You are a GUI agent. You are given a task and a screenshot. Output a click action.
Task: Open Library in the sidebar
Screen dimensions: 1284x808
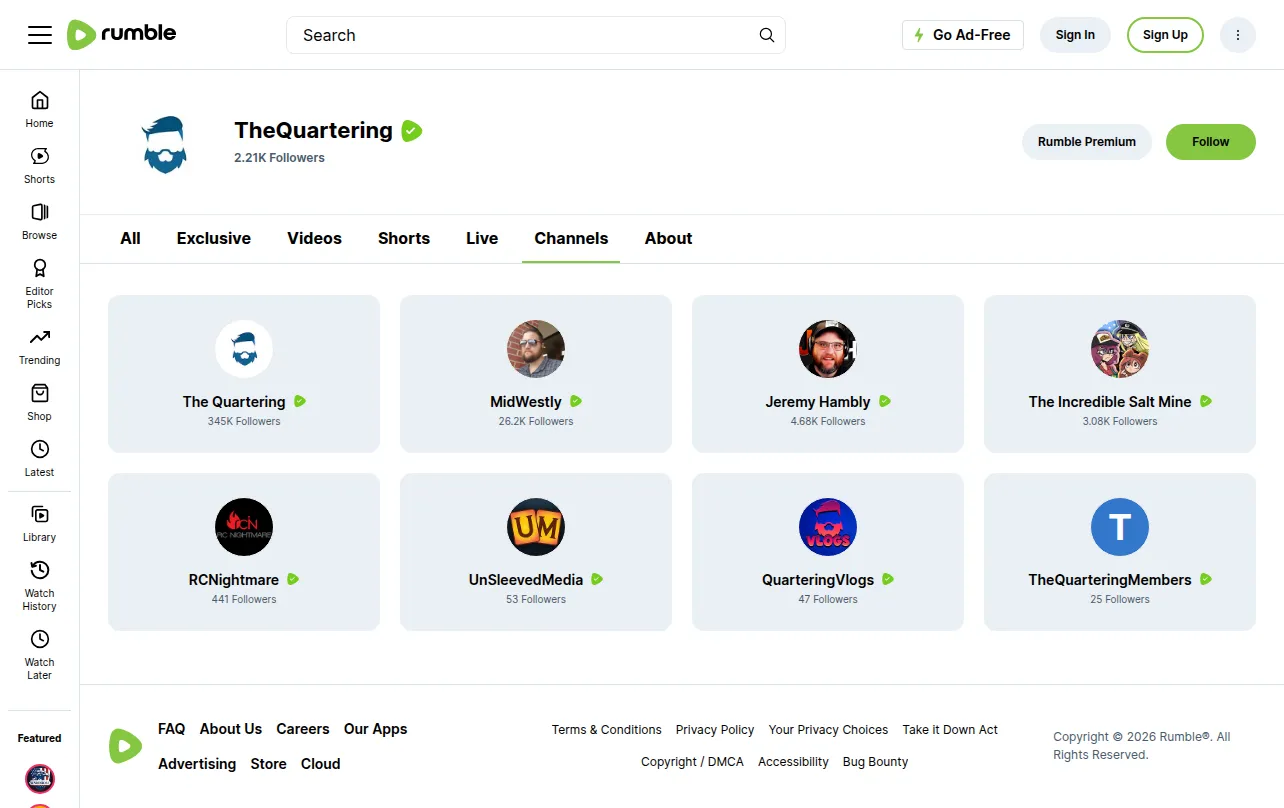tap(40, 524)
